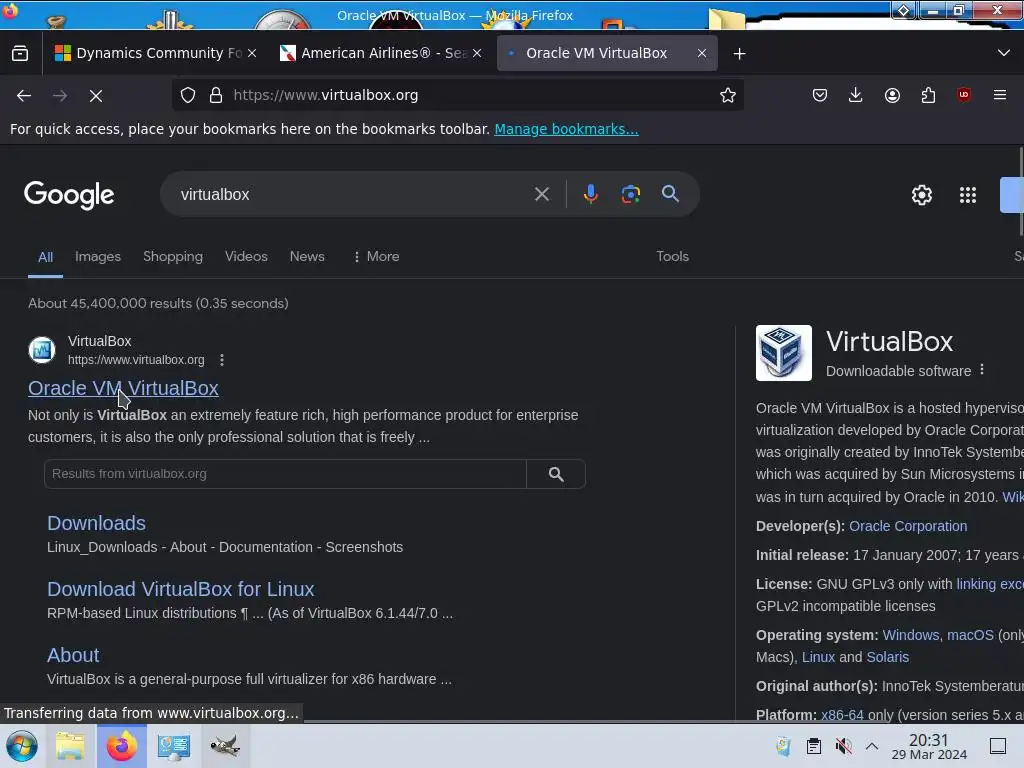Screen dimensions: 1024x768
Task: Open a new tab with plus
Action: pos(739,54)
